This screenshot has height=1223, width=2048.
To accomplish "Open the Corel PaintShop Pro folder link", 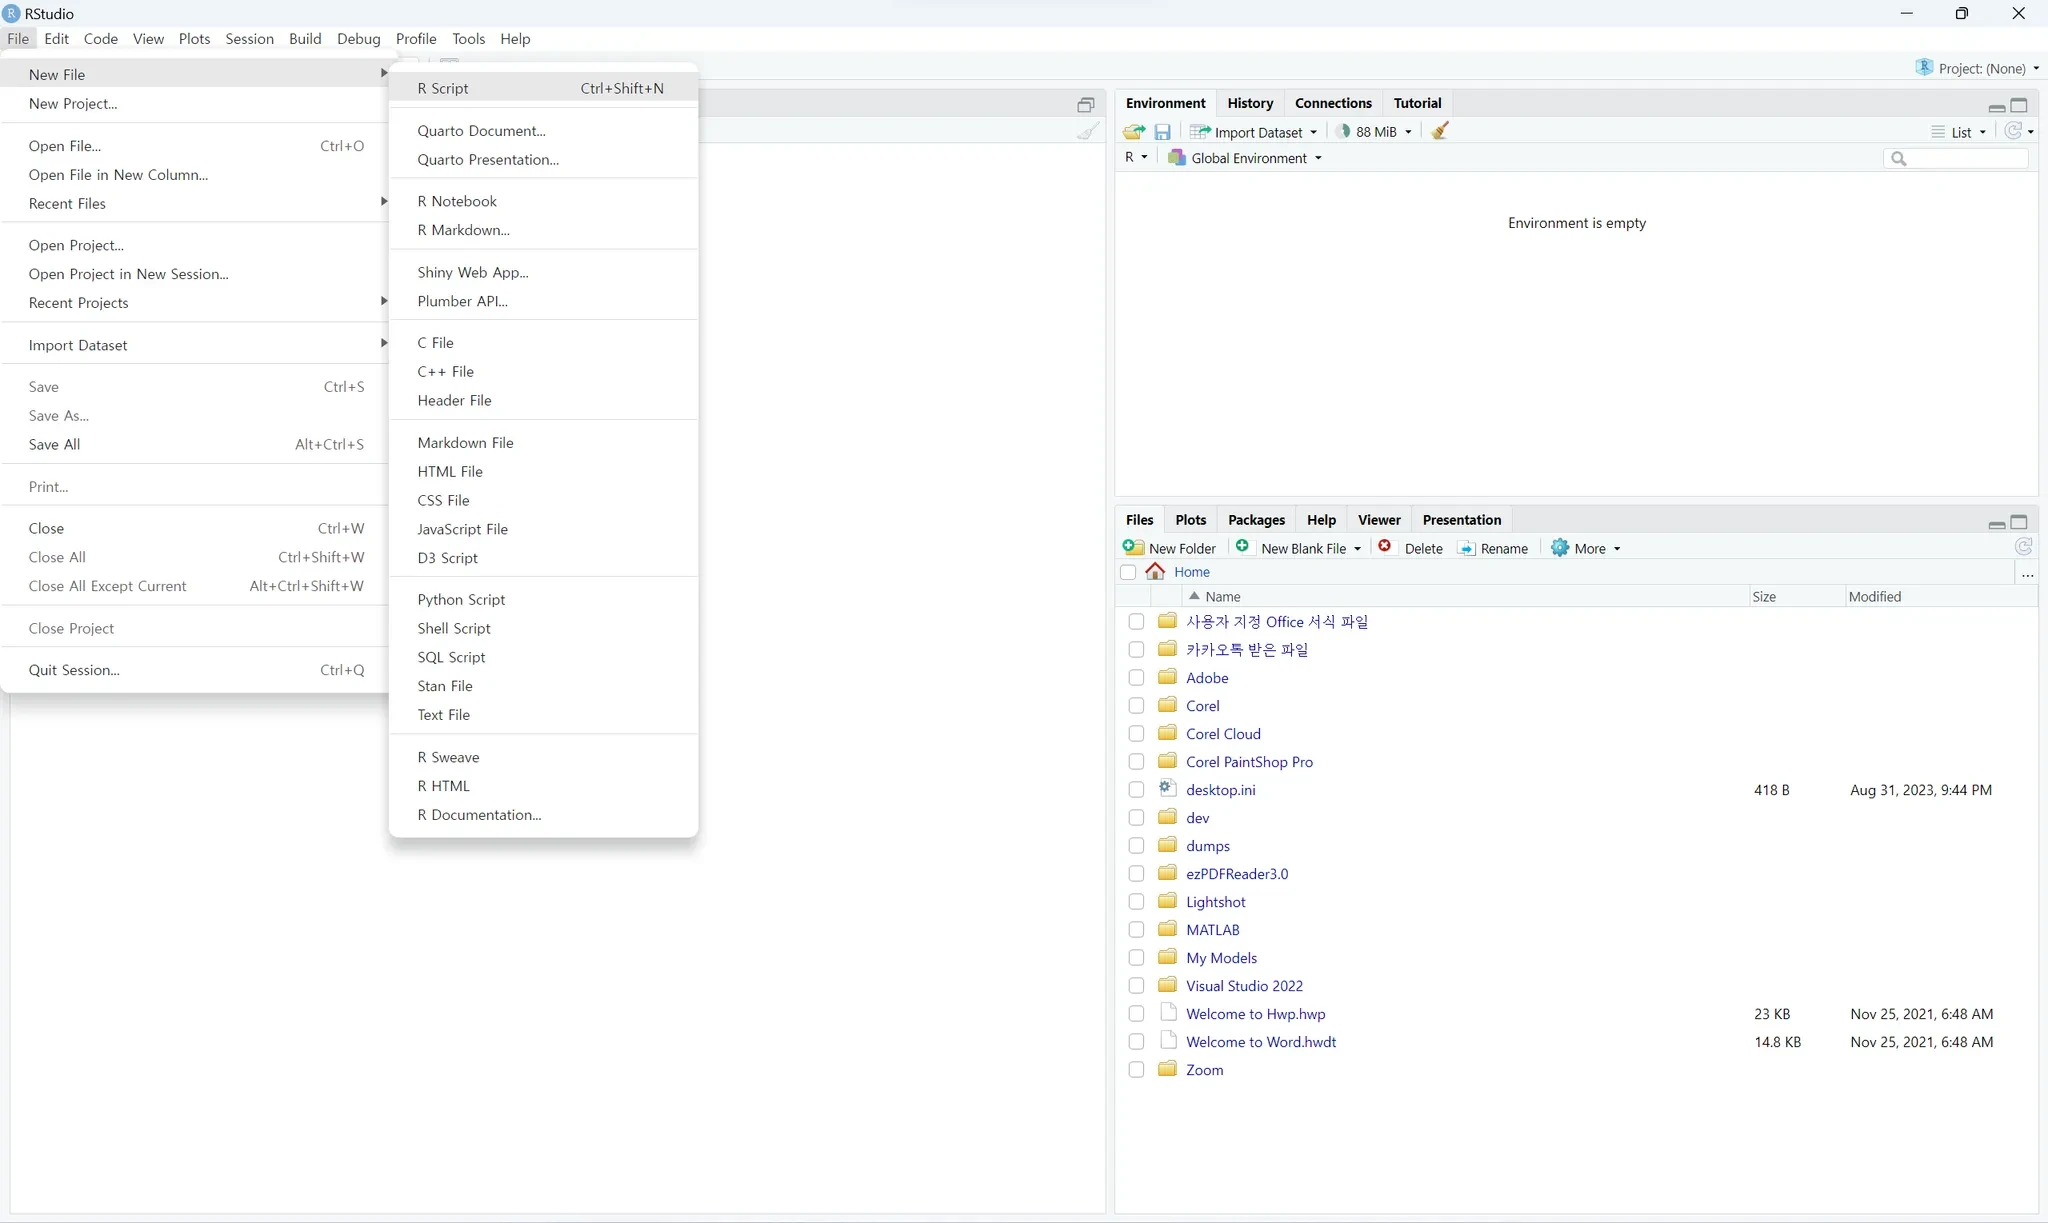I will (1249, 762).
